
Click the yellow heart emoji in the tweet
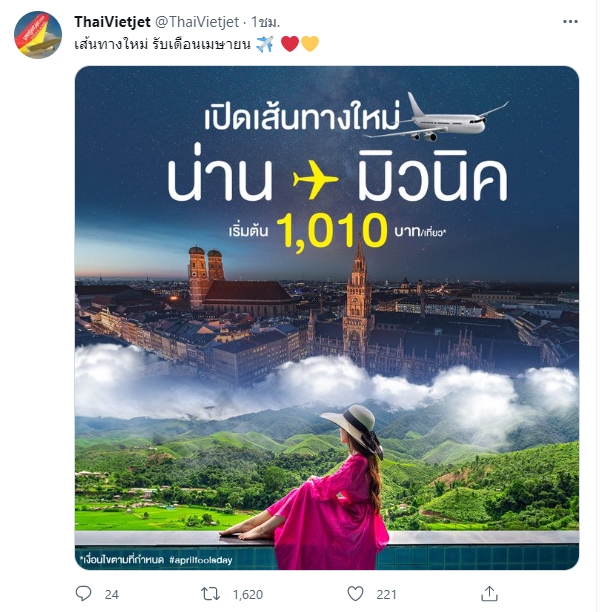310,44
